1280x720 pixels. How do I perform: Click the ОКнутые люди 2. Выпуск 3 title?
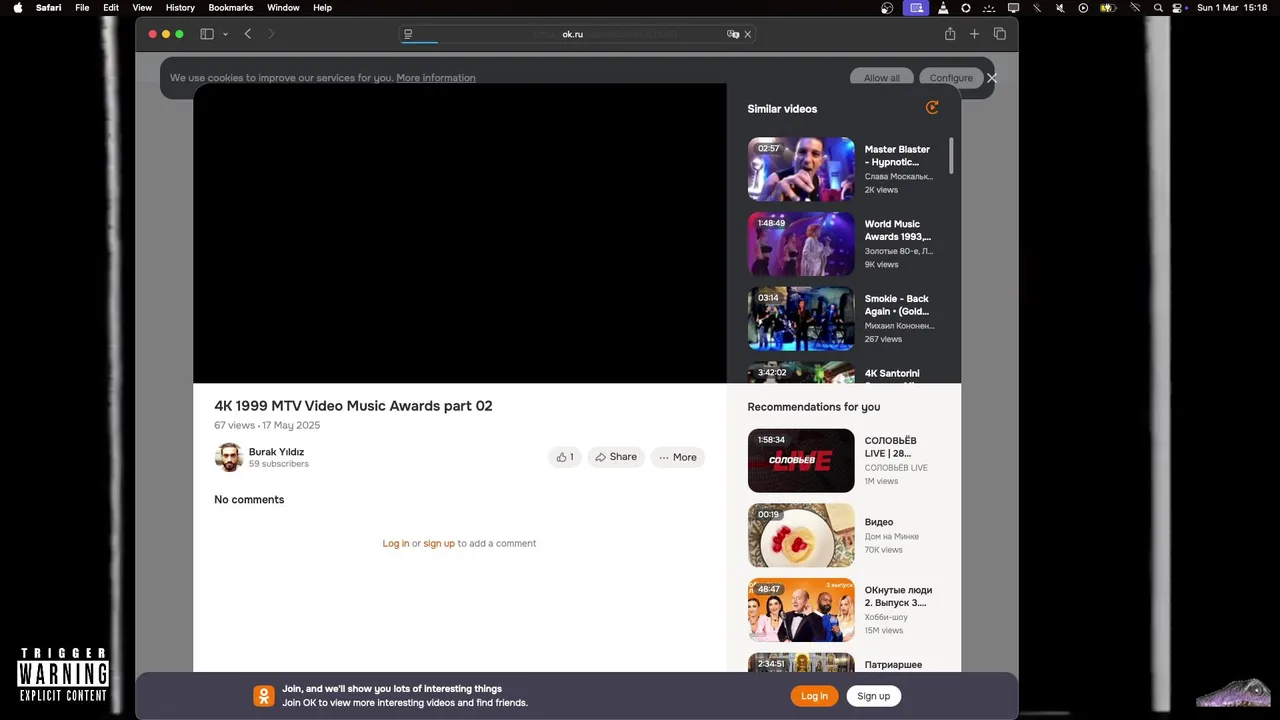(x=898, y=596)
